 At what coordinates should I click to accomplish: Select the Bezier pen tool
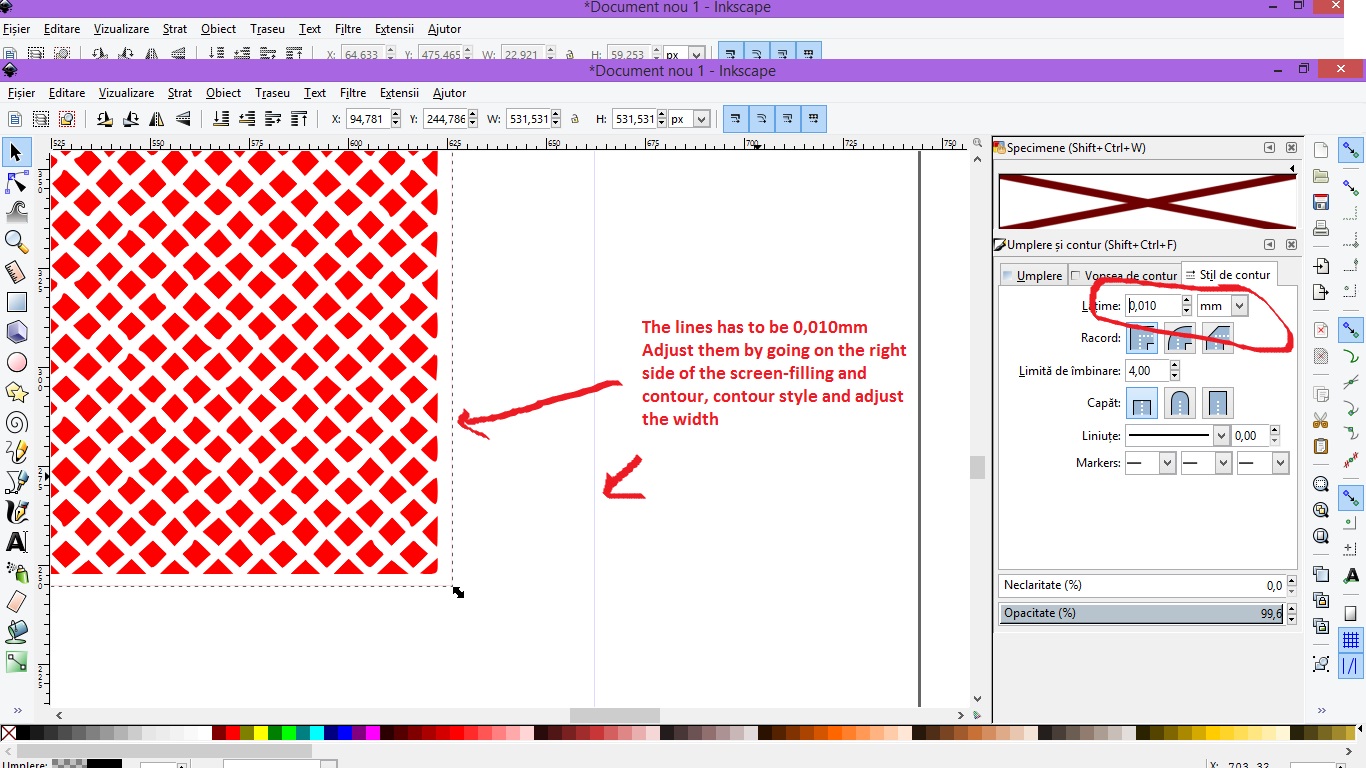point(16,482)
